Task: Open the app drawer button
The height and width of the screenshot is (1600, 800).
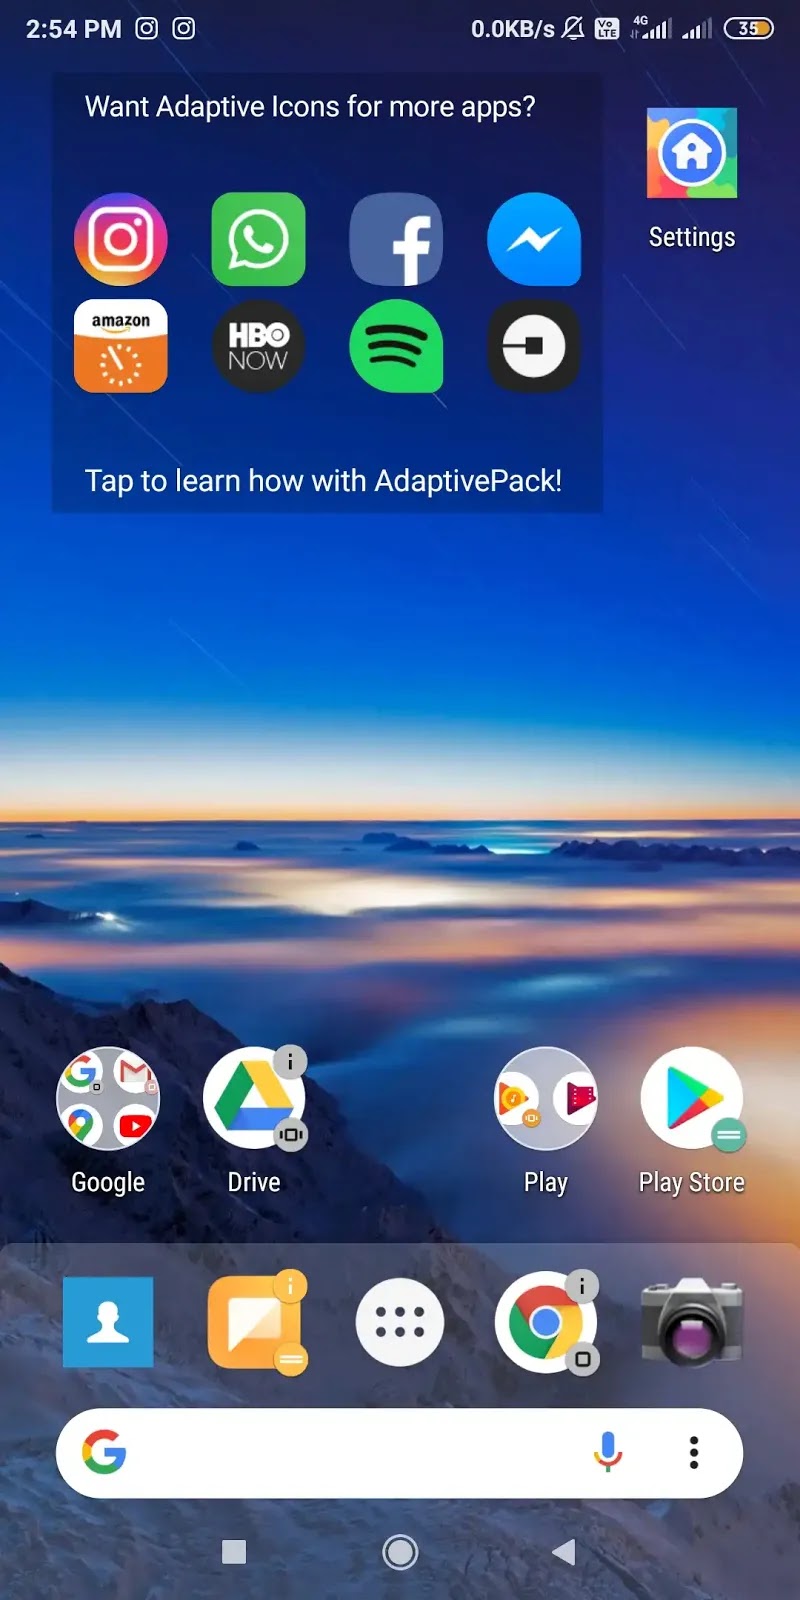Action: click(400, 1322)
